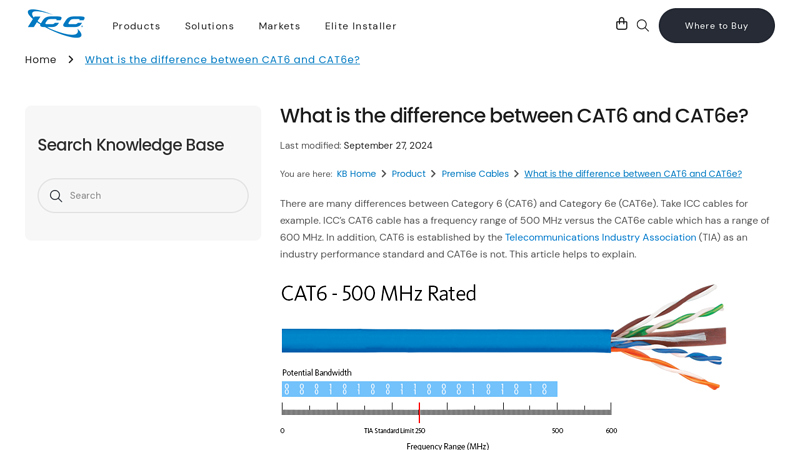The image size is (800, 450).
Task: Click the ICC logo
Action: pos(56,23)
